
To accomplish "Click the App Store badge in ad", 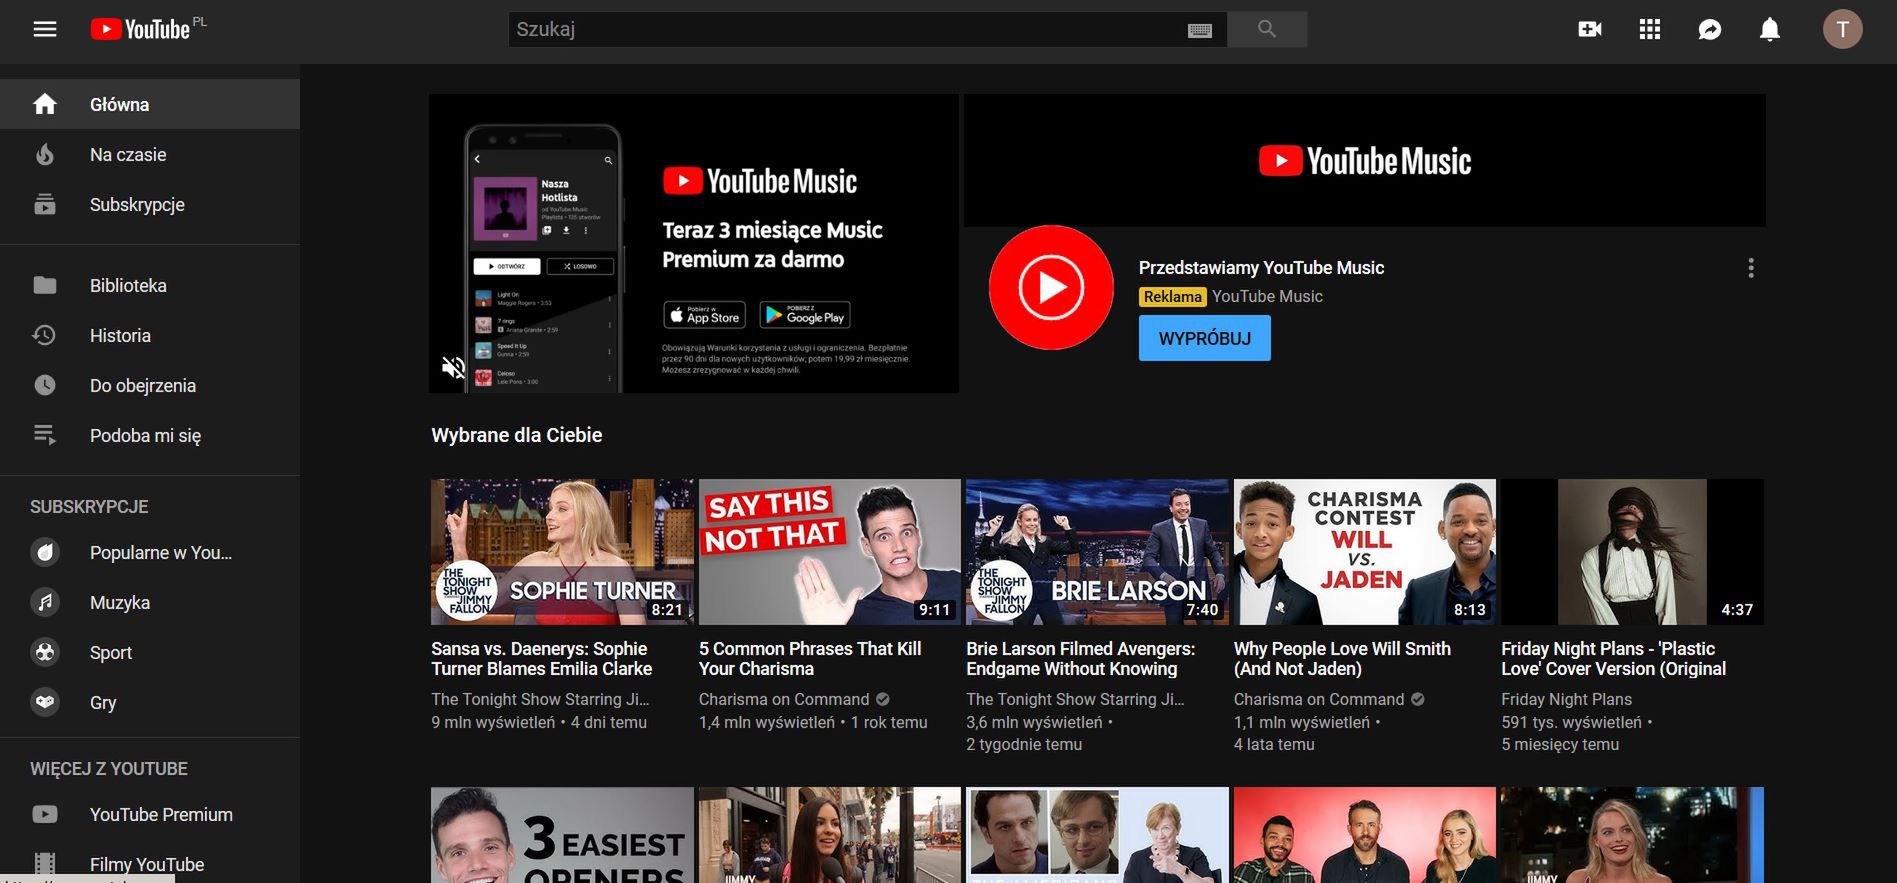I will pos(705,315).
